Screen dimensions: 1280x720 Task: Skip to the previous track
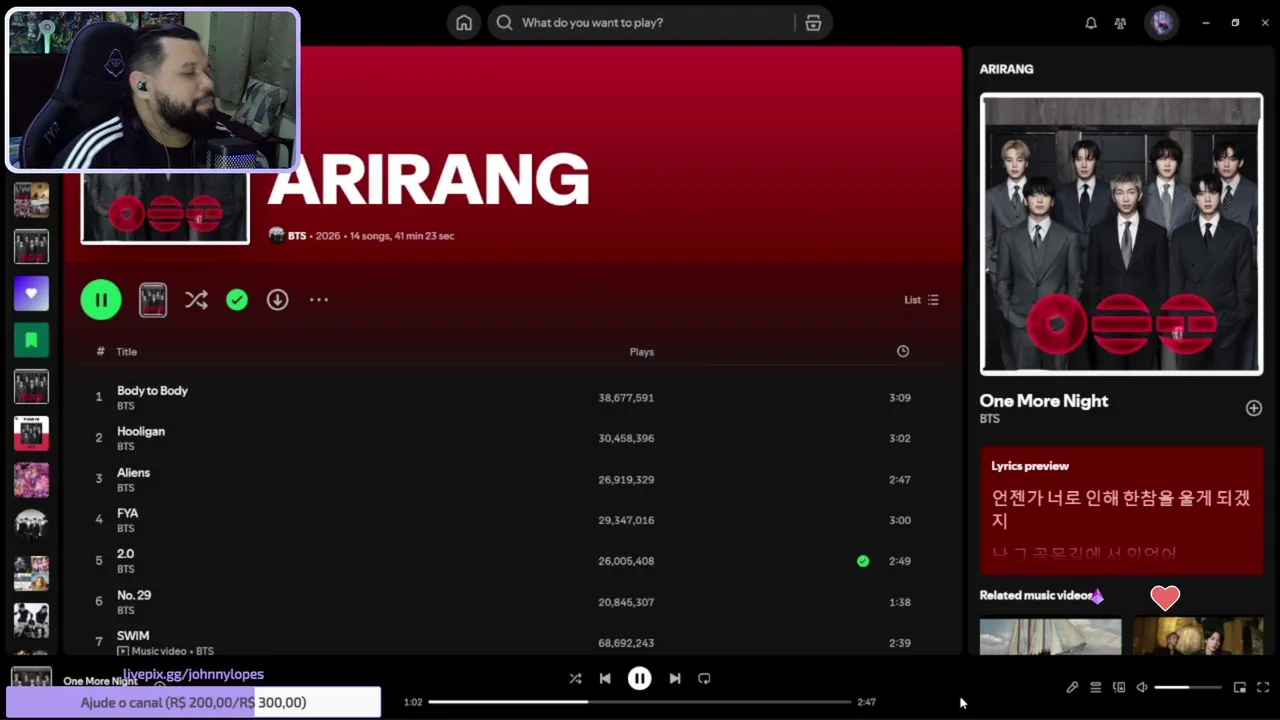point(605,678)
